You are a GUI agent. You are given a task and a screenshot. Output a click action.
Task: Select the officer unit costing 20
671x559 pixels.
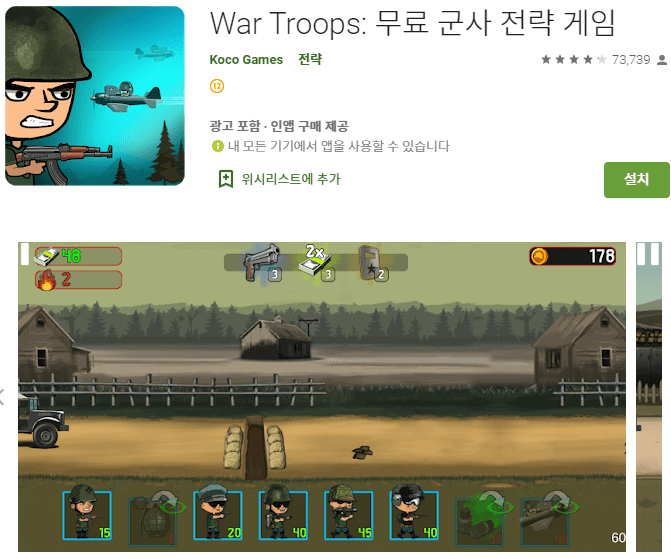point(218,515)
